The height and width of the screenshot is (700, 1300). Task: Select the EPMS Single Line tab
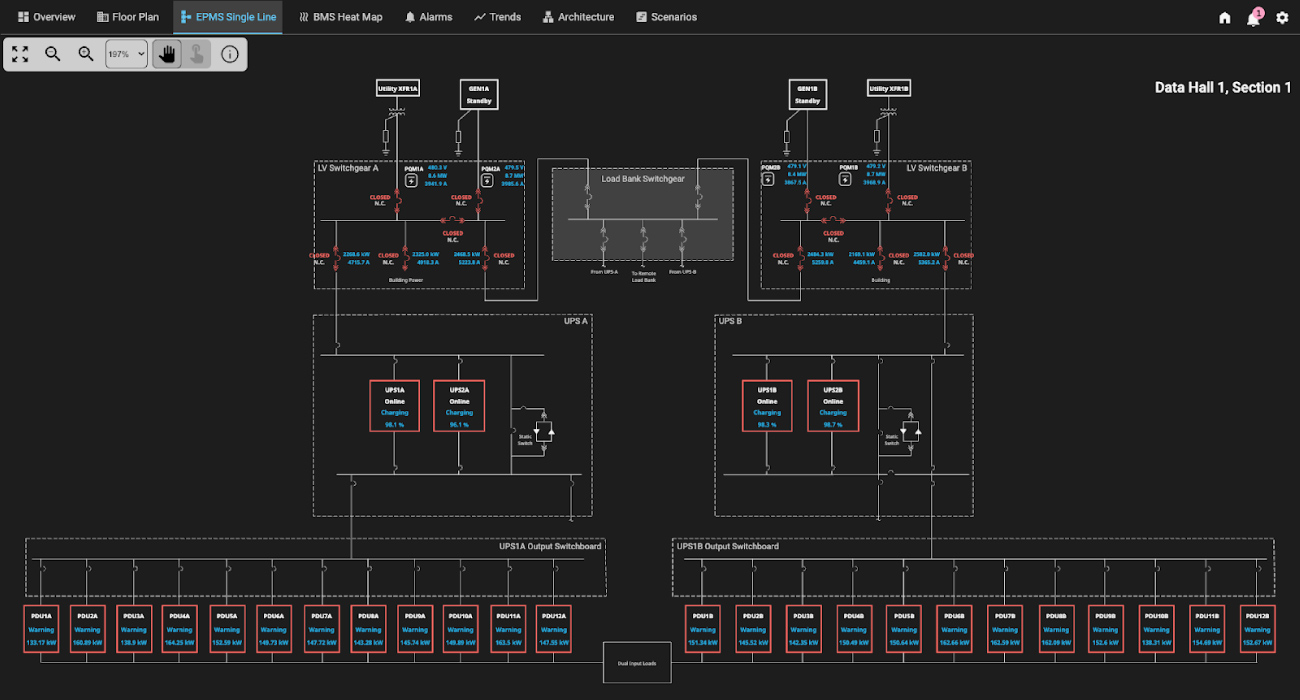coord(228,17)
